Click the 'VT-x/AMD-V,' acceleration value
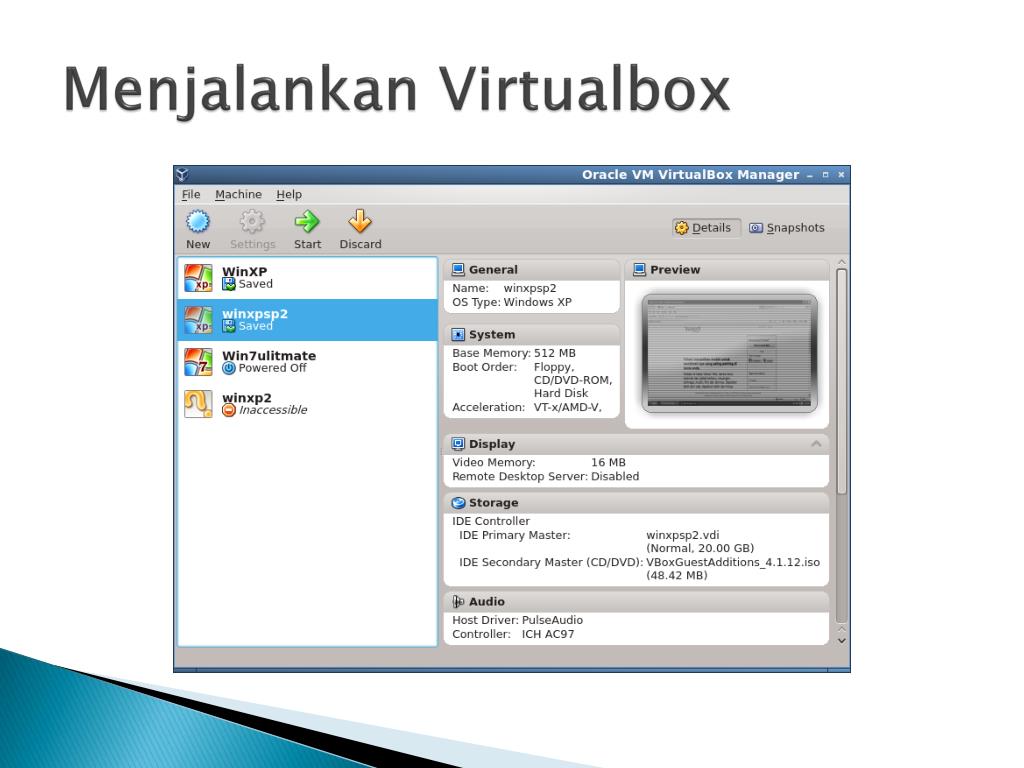 pyautogui.click(x=568, y=408)
